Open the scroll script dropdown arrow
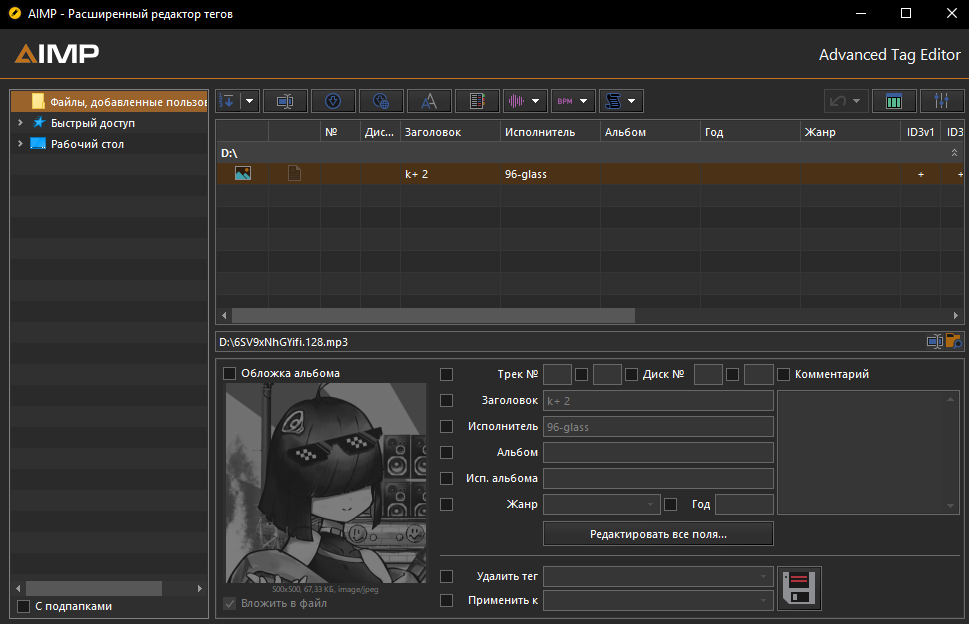The image size is (969, 624). 632,101
